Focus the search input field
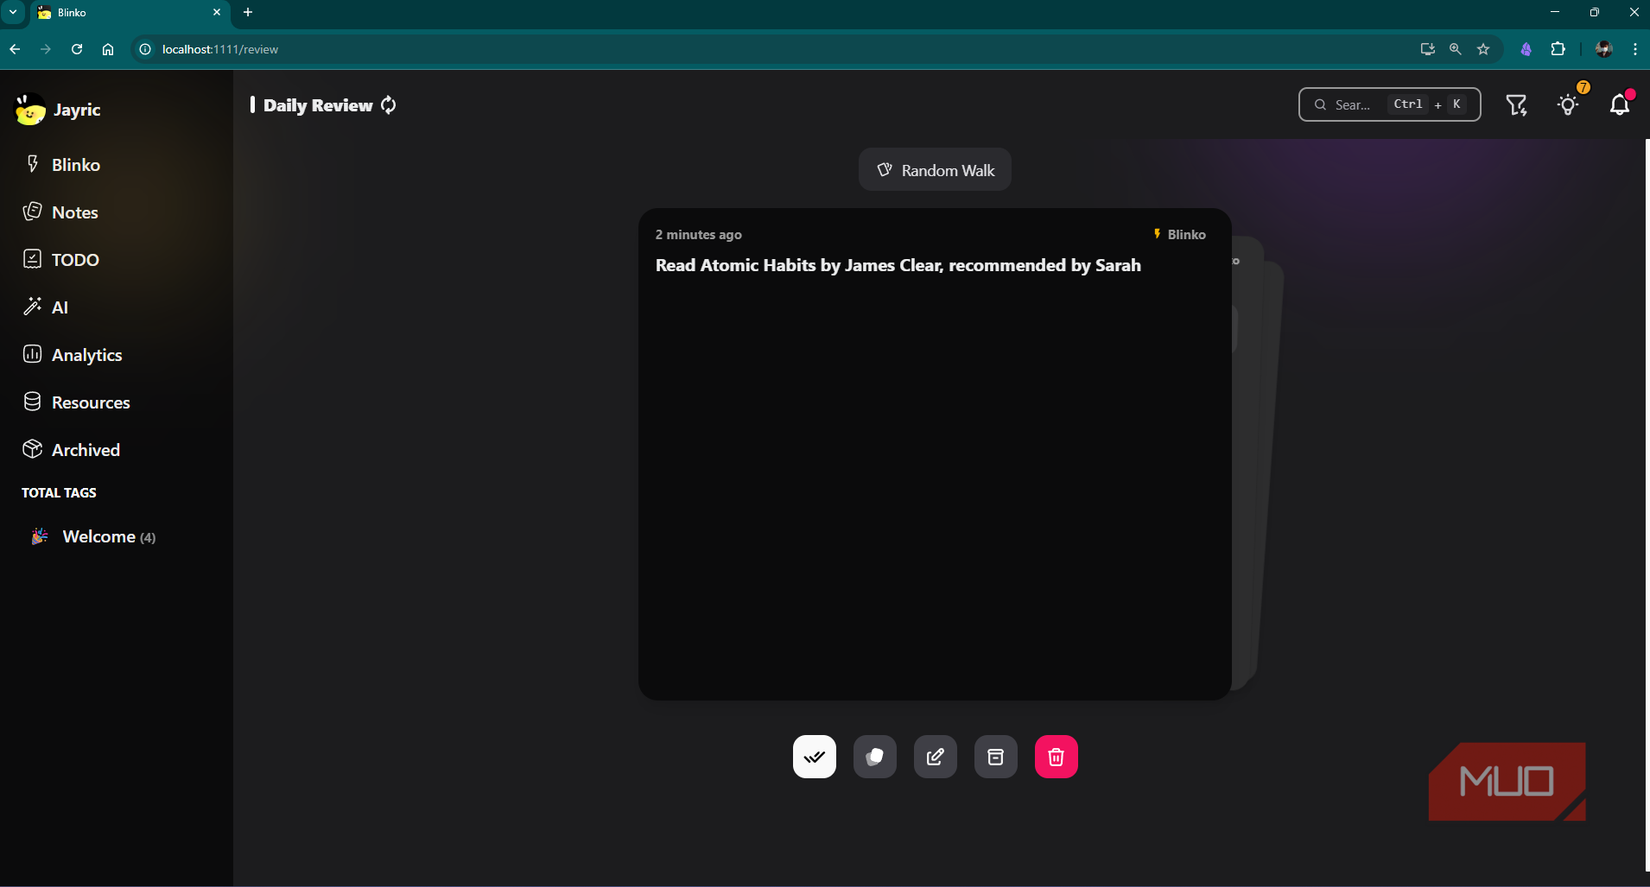1650x887 pixels. pos(1352,105)
